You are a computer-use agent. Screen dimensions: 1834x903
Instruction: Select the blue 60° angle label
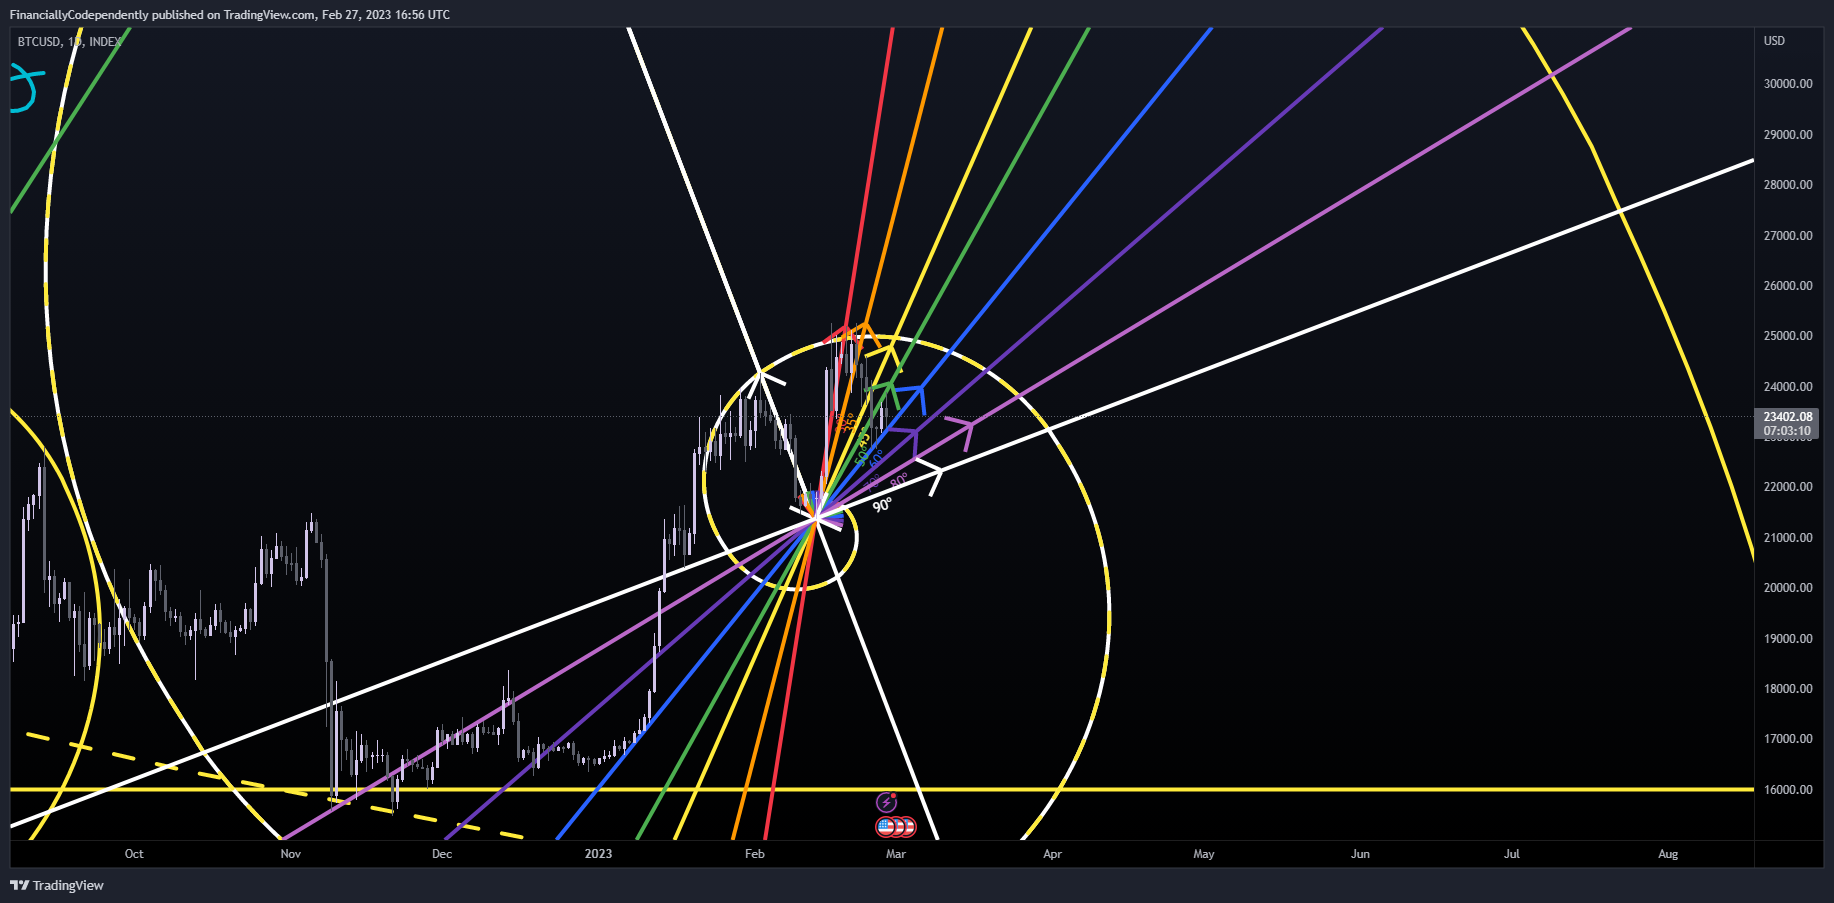[877, 458]
